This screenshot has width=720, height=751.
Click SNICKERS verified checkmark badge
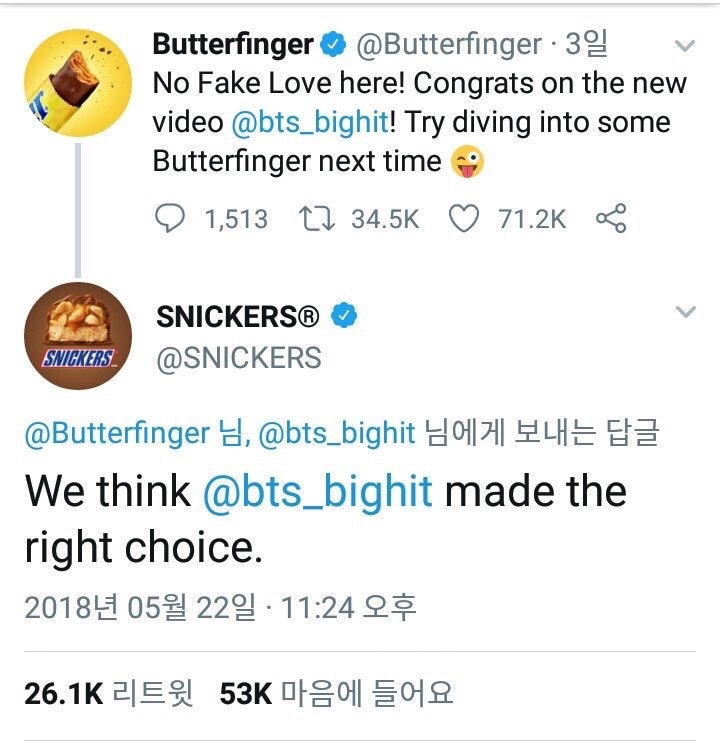343,317
